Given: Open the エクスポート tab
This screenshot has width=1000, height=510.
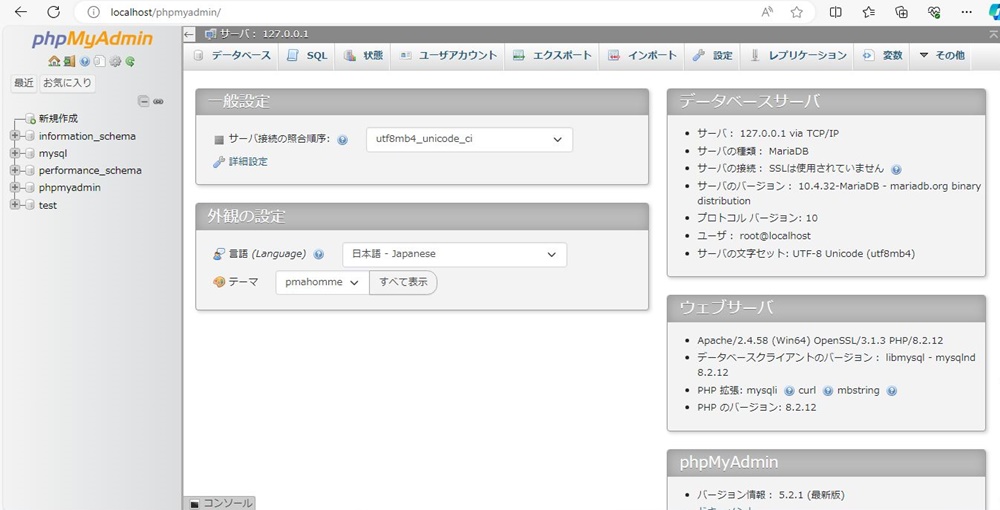Looking at the screenshot, I should pos(552,55).
